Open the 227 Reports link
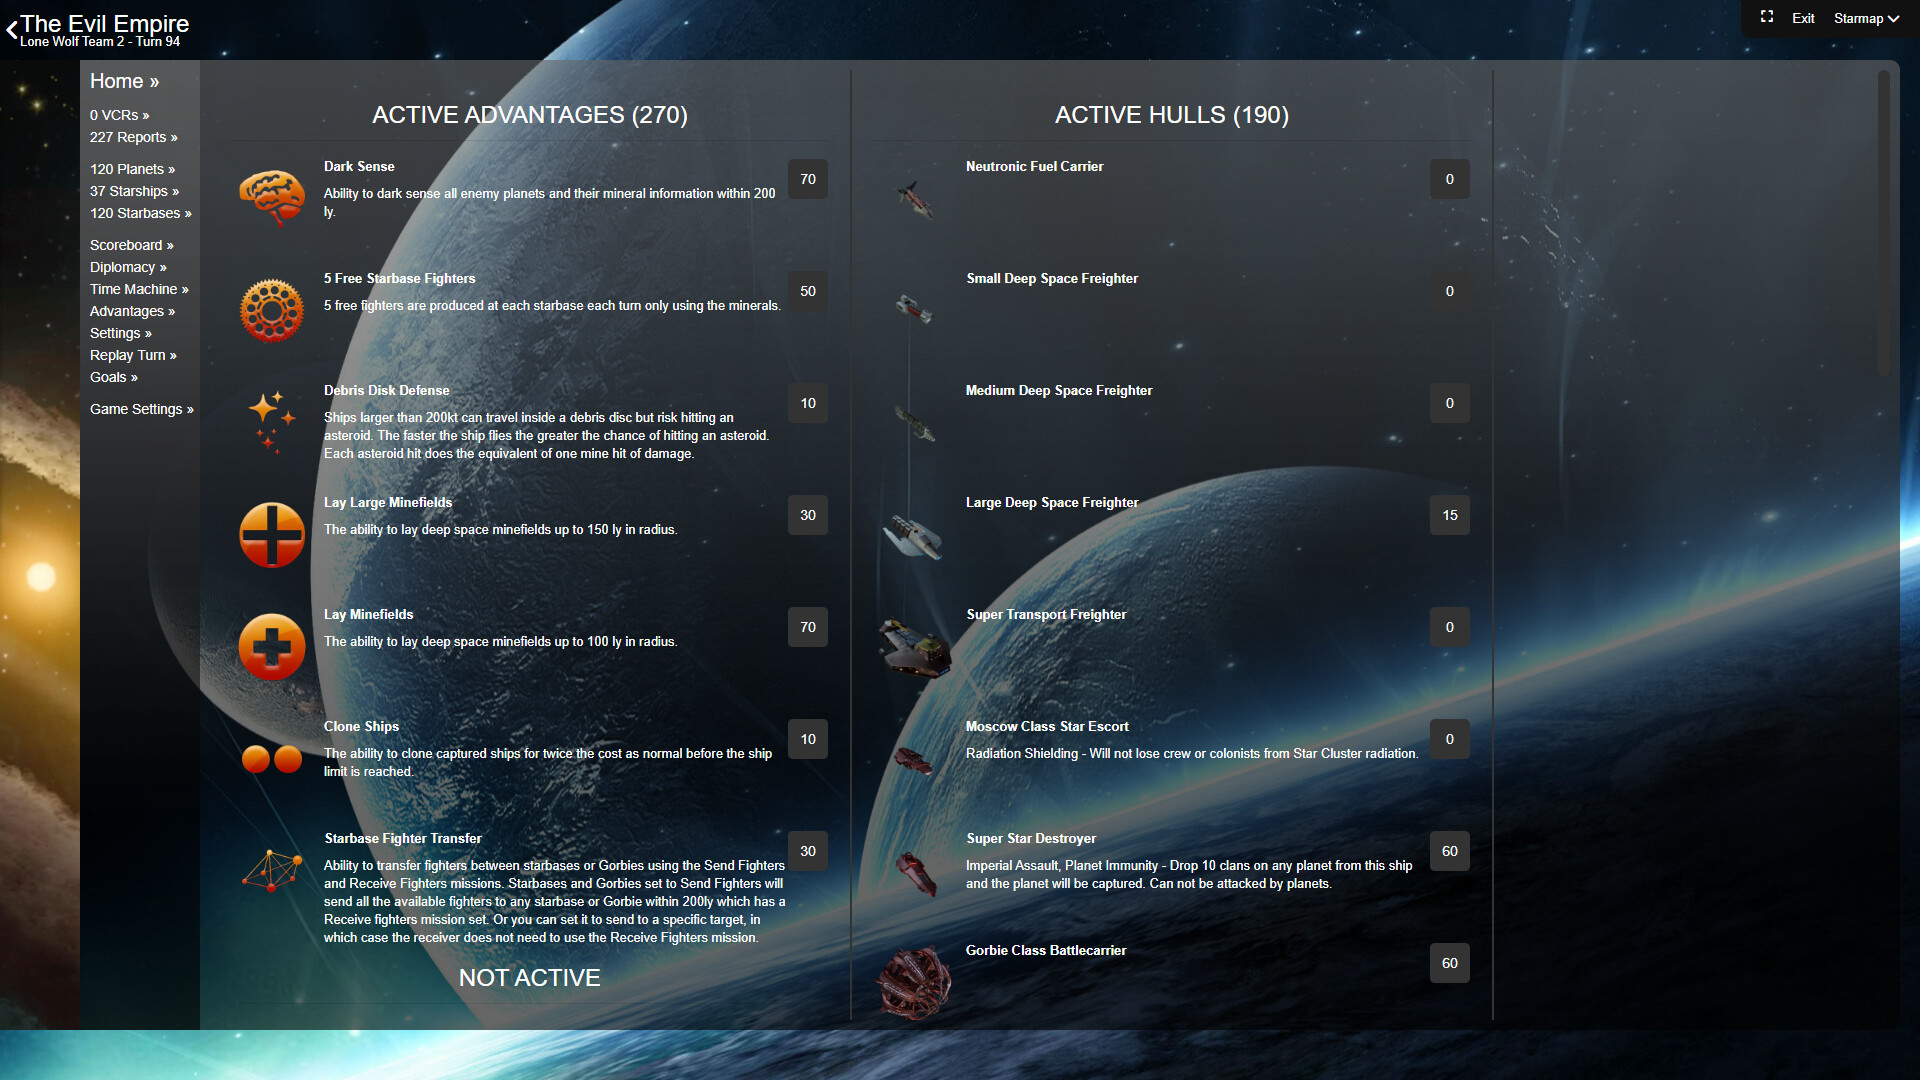 133,137
